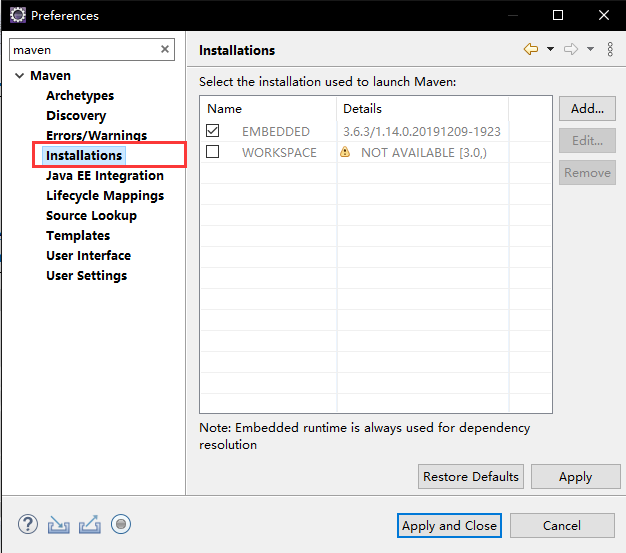
Task: Click the Help question mark icon
Action: click(28, 524)
